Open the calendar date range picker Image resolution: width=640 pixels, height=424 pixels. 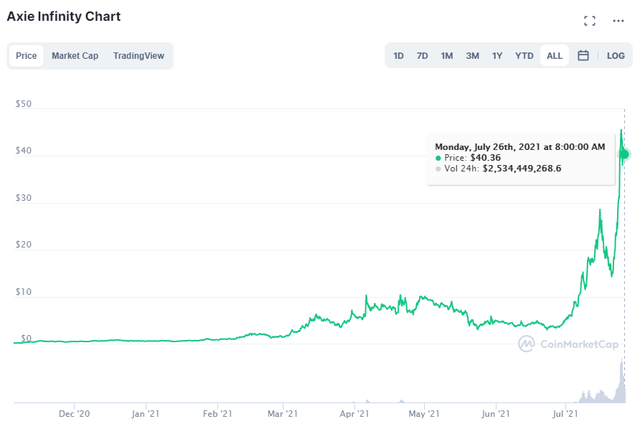tap(583, 55)
